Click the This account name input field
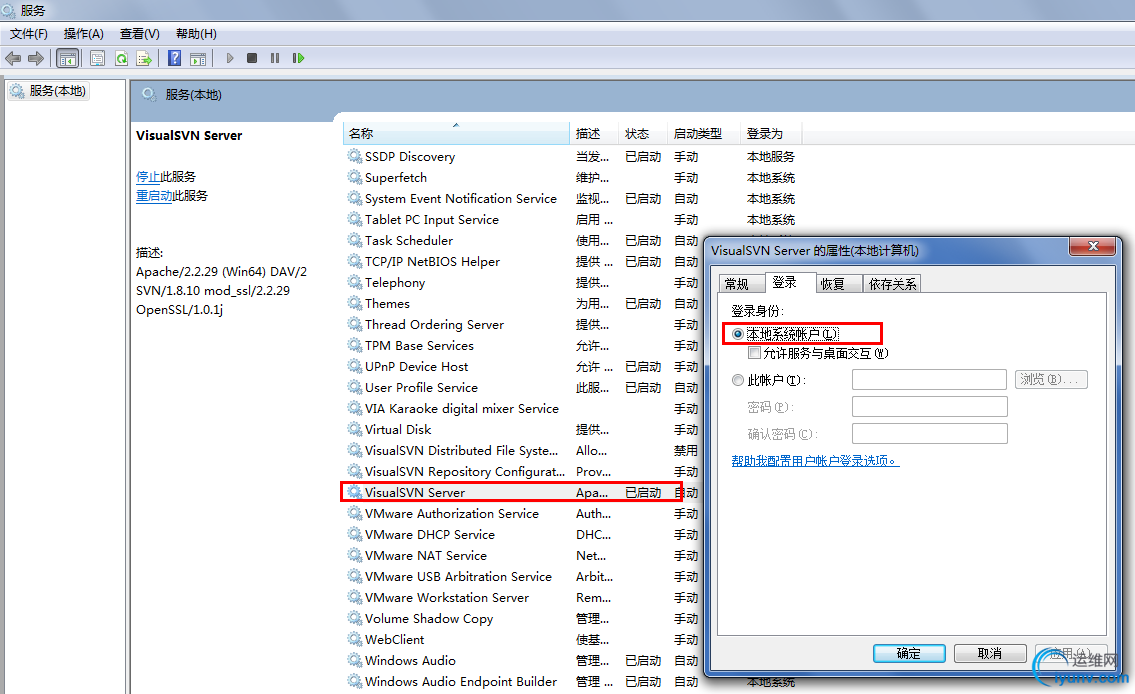The width and height of the screenshot is (1135, 694). 929,379
